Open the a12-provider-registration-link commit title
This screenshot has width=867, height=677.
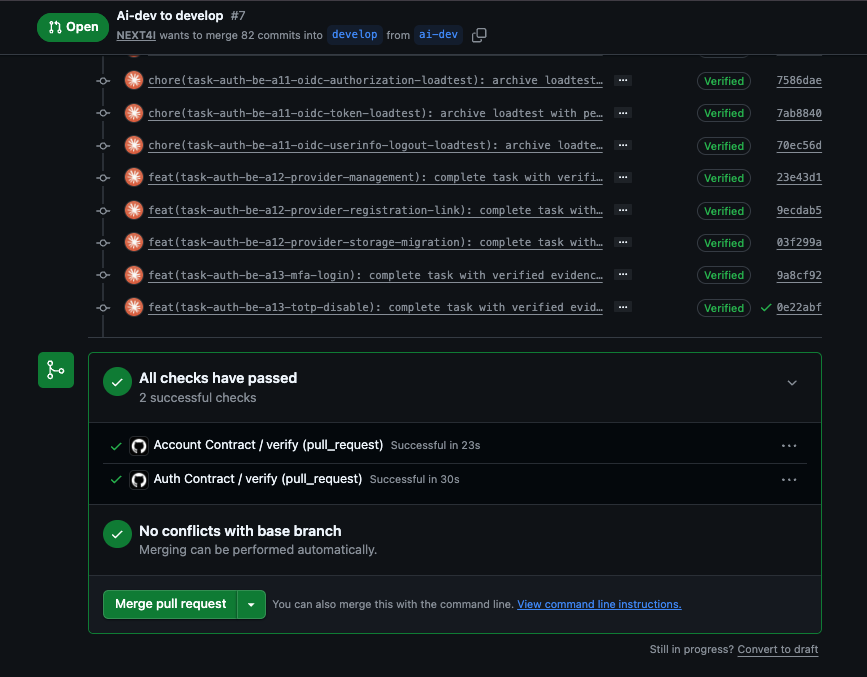[375, 211]
